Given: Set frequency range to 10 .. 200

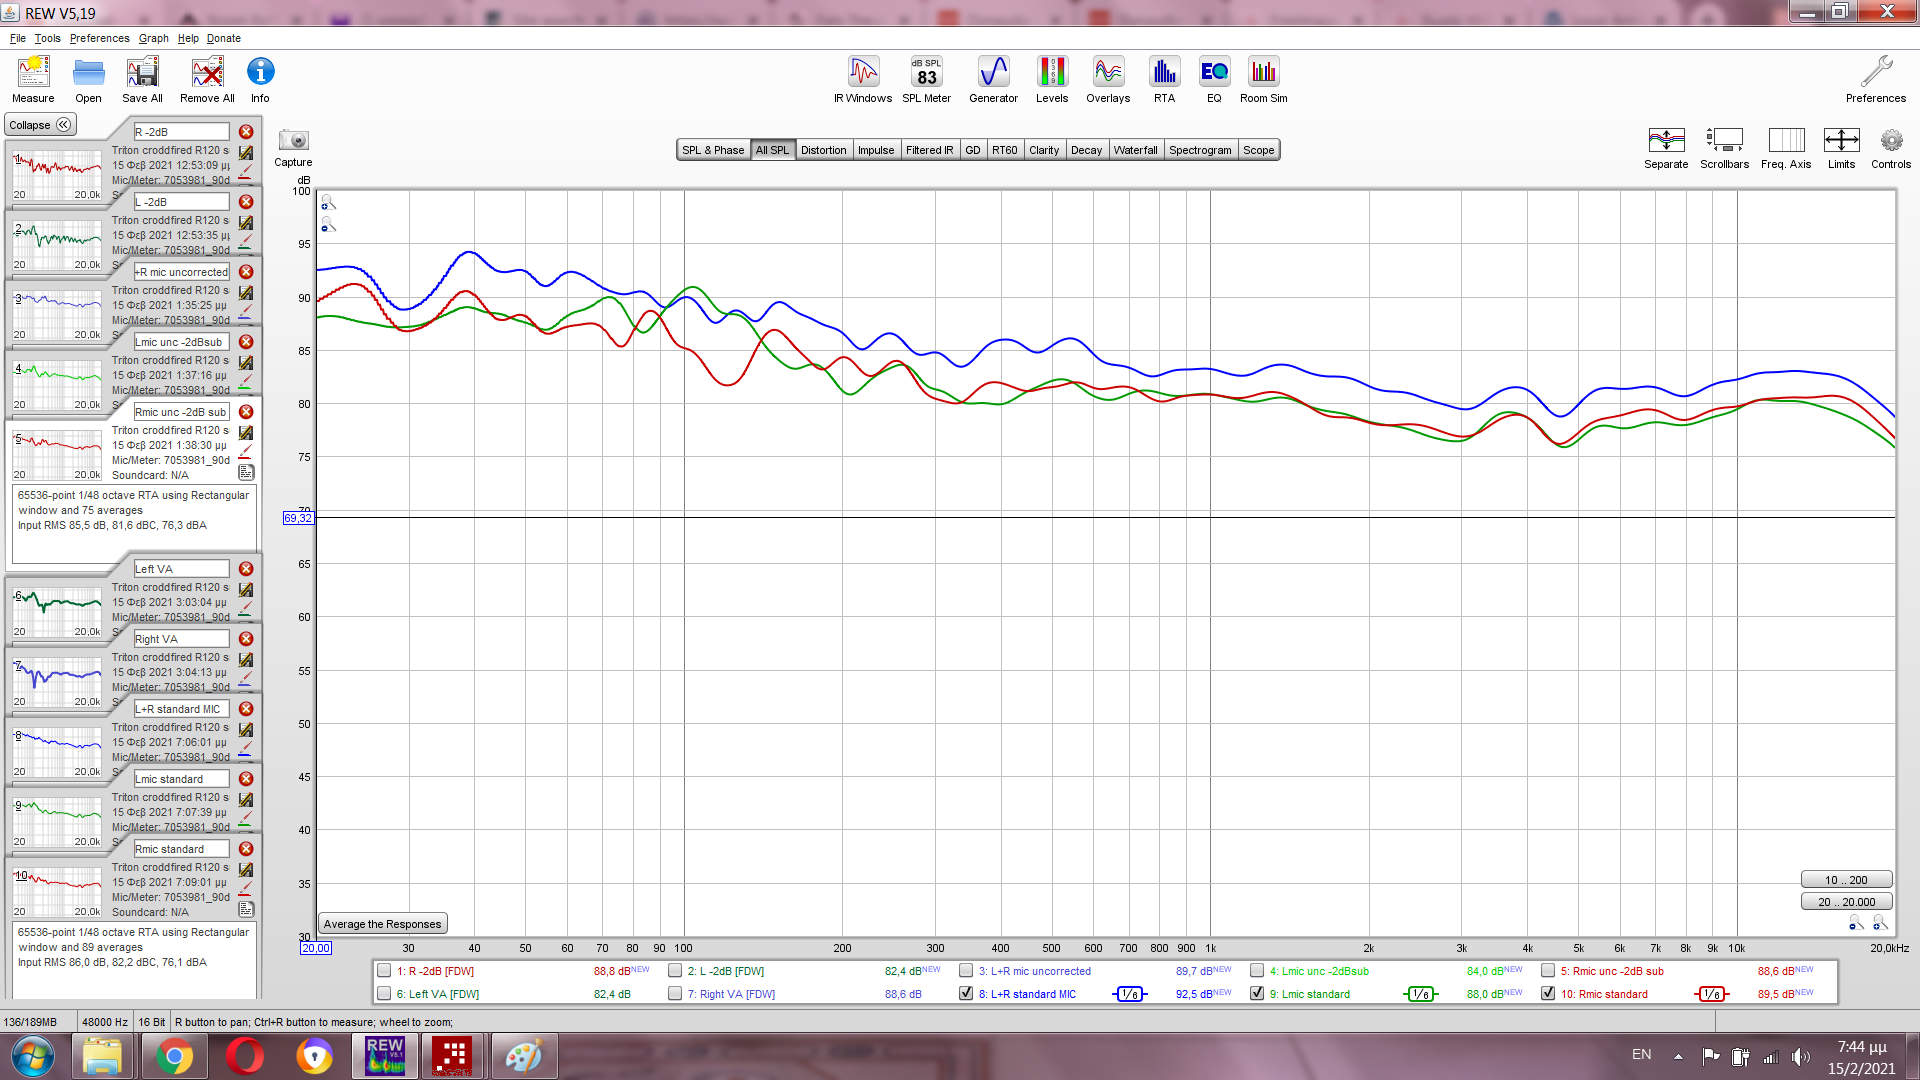Looking at the screenshot, I should 1846,880.
